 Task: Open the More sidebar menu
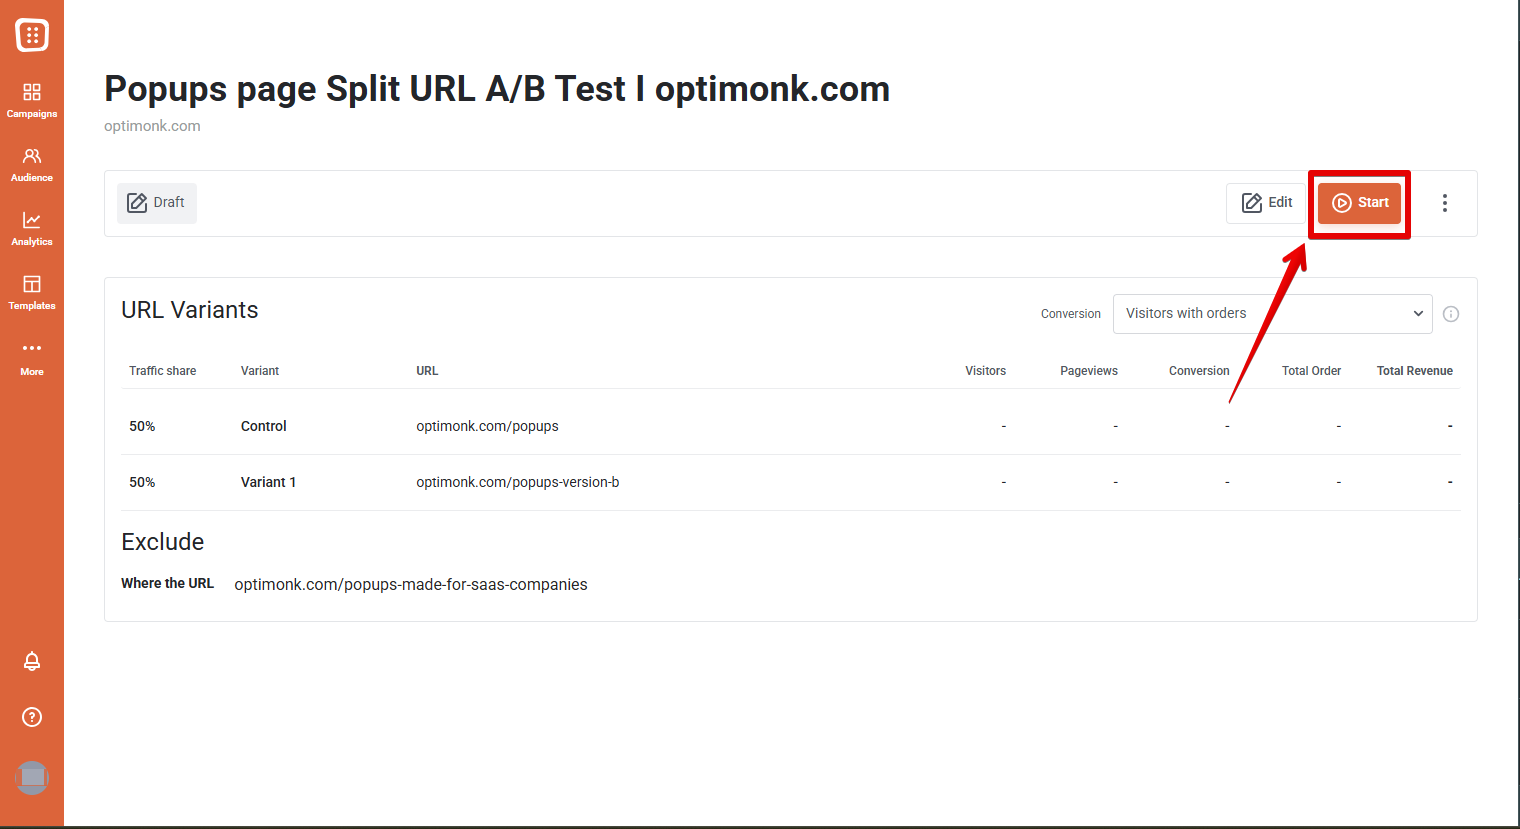click(x=32, y=358)
